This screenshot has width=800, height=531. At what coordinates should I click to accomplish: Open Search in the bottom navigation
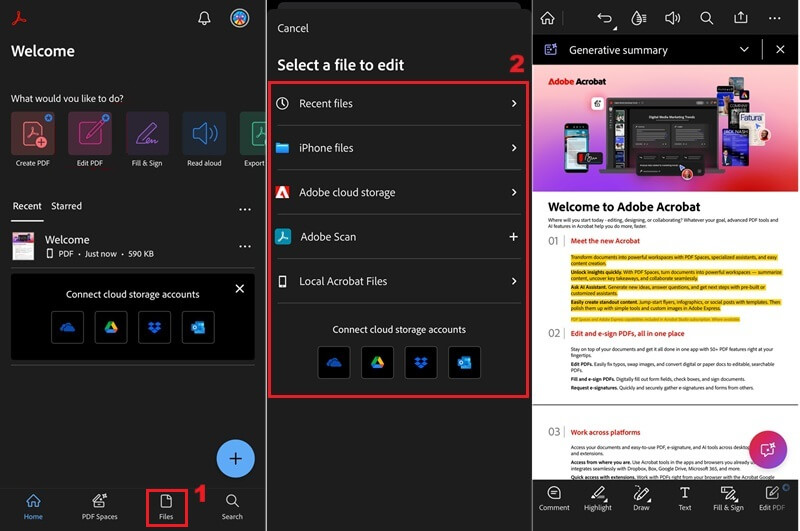[232, 507]
